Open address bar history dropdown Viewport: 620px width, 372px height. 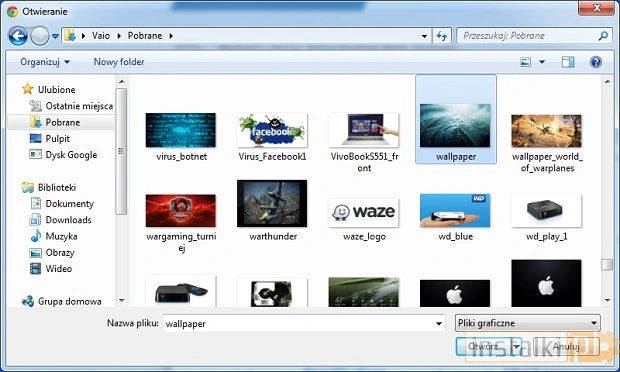click(x=424, y=36)
